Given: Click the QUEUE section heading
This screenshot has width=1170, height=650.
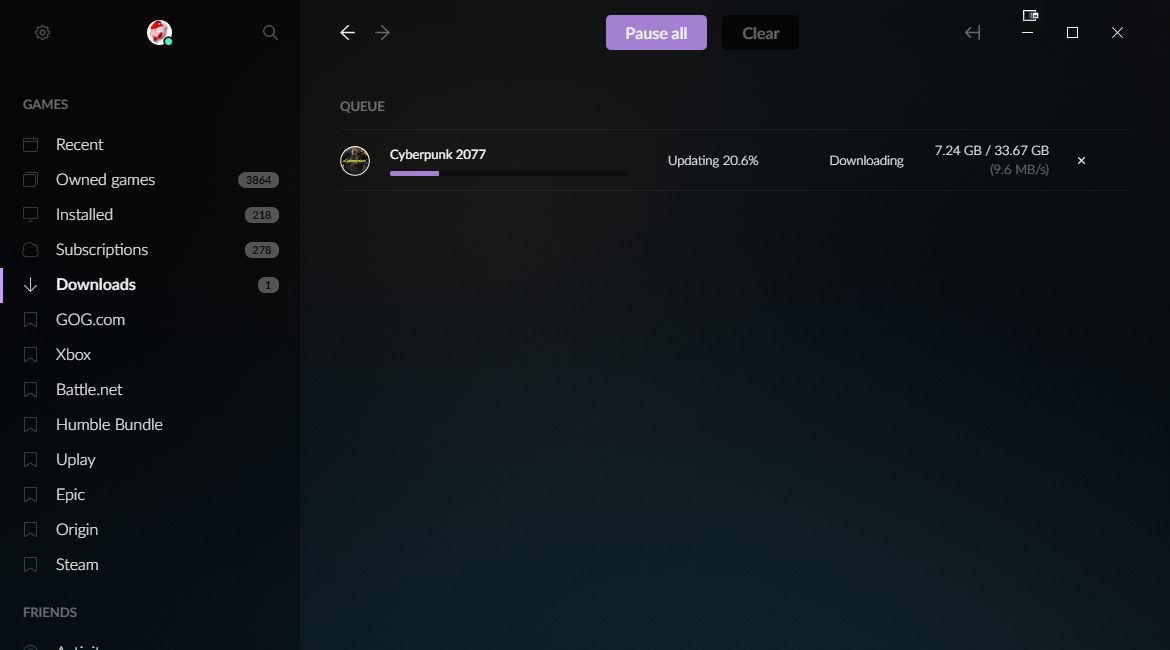Looking at the screenshot, I should click(x=362, y=106).
